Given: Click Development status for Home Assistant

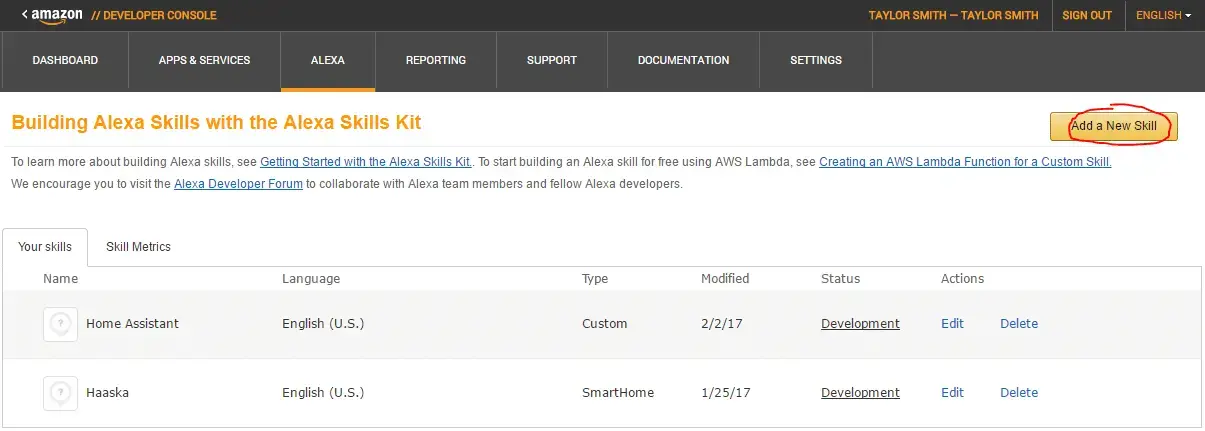Looking at the screenshot, I should pyautogui.click(x=860, y=324).
